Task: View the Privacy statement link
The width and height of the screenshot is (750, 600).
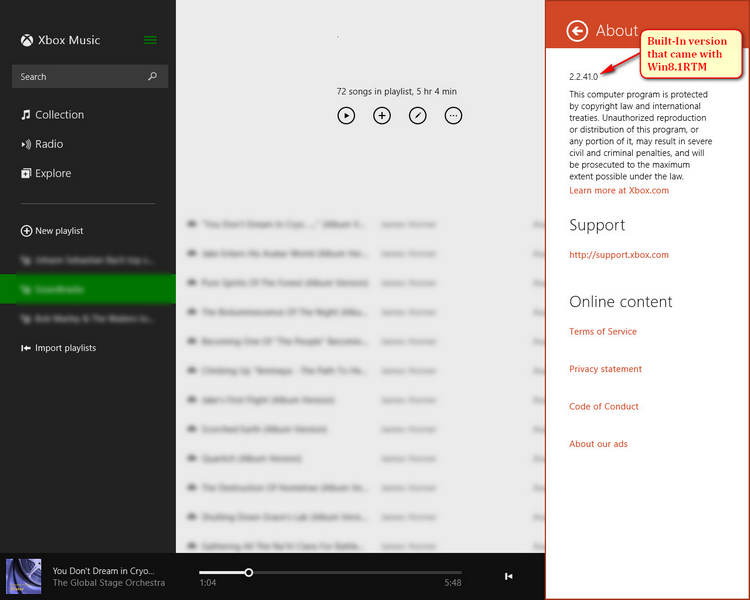Action: 605,369
